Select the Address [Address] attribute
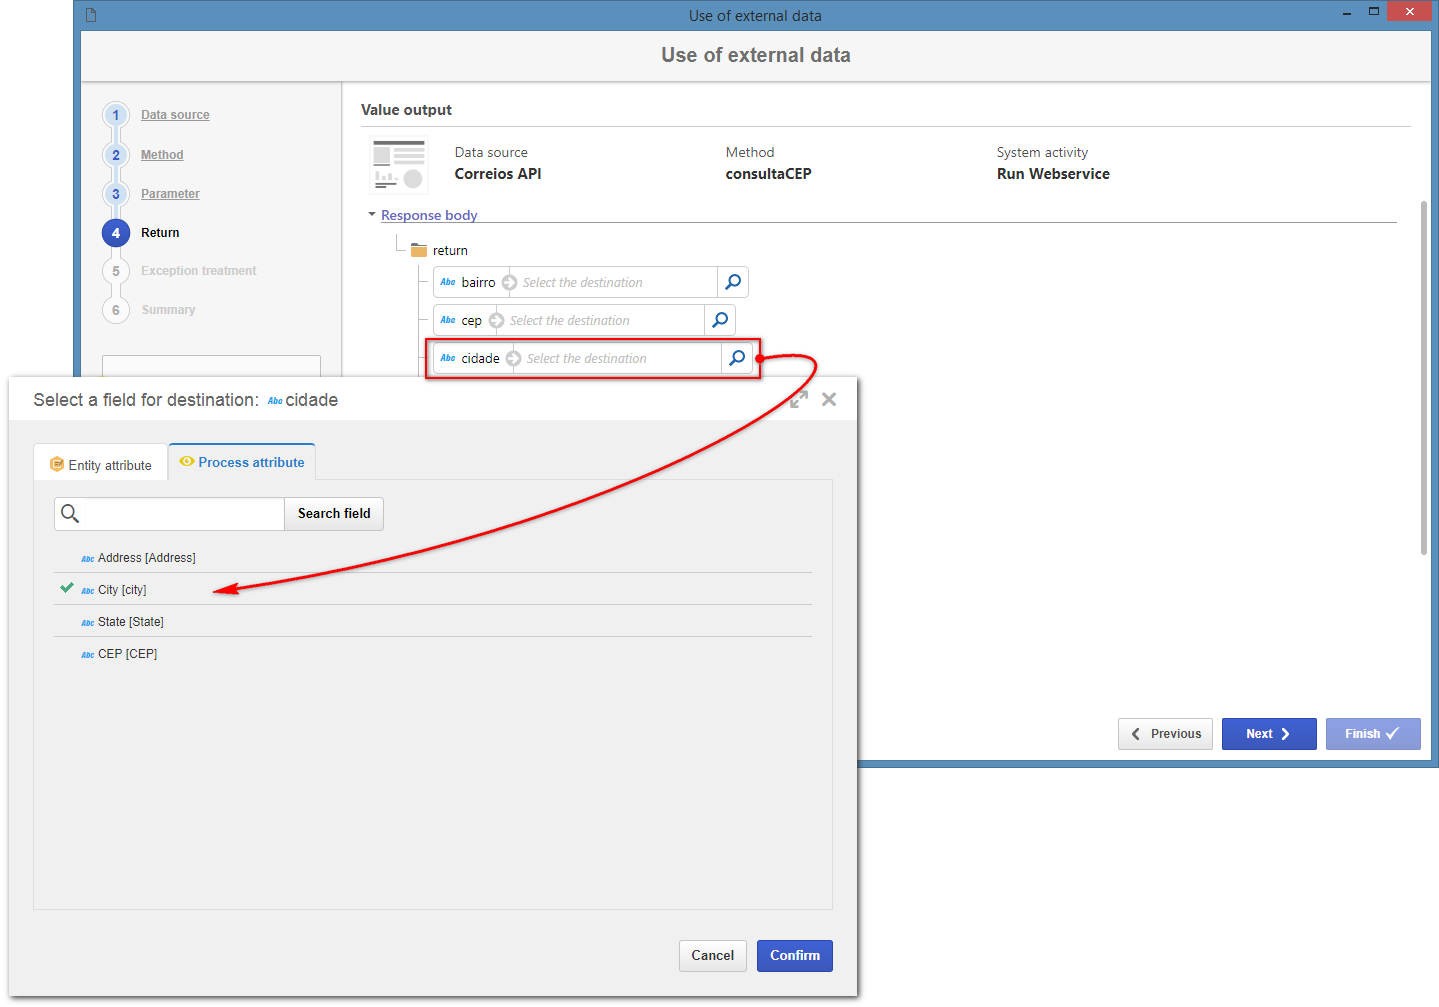The width and height of the screenshot is (1439, 1007). [x=432, y=557]
